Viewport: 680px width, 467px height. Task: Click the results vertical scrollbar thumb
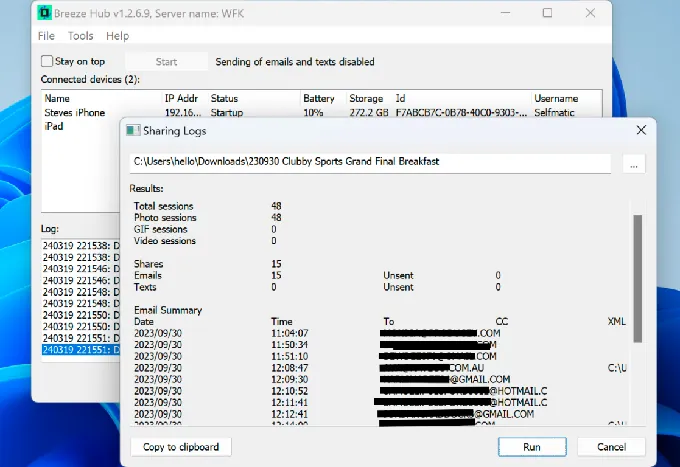coord(638,278)
